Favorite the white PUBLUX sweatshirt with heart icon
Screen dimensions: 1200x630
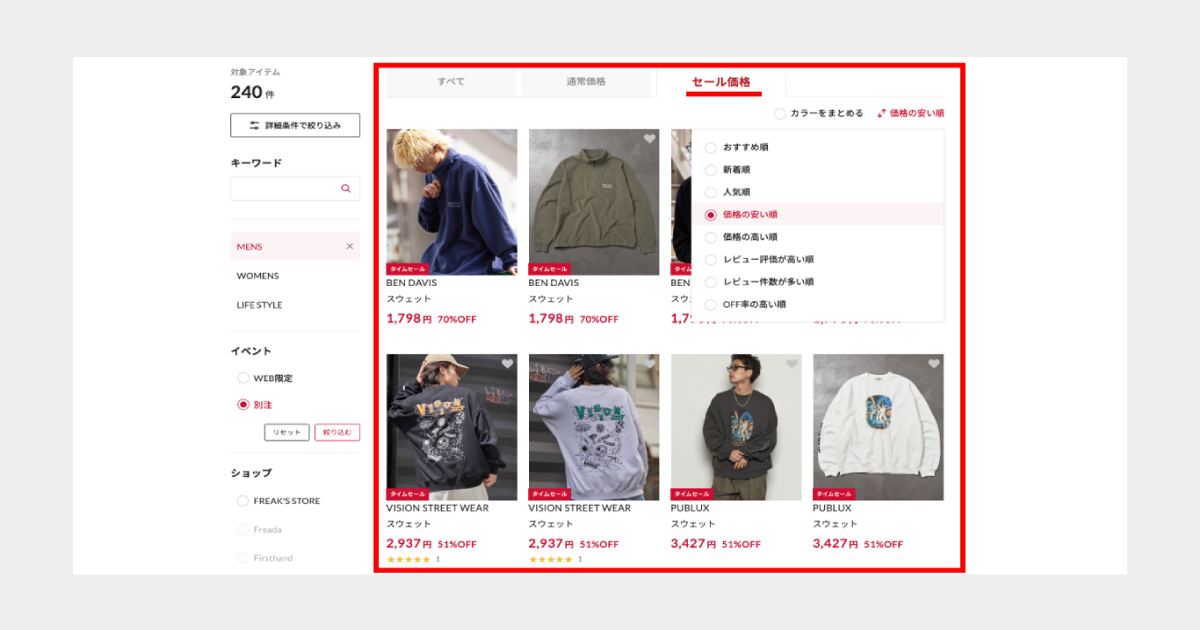[933, 364]
